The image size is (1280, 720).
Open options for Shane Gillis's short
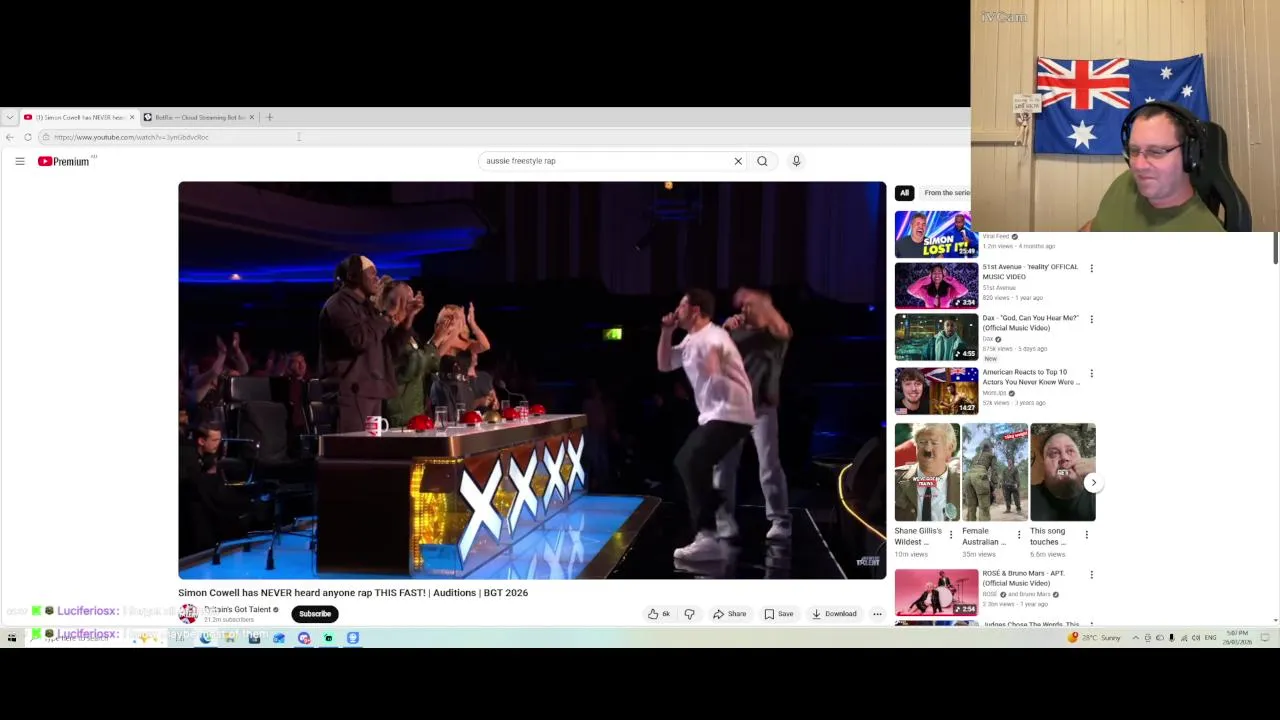click(951, 535)
